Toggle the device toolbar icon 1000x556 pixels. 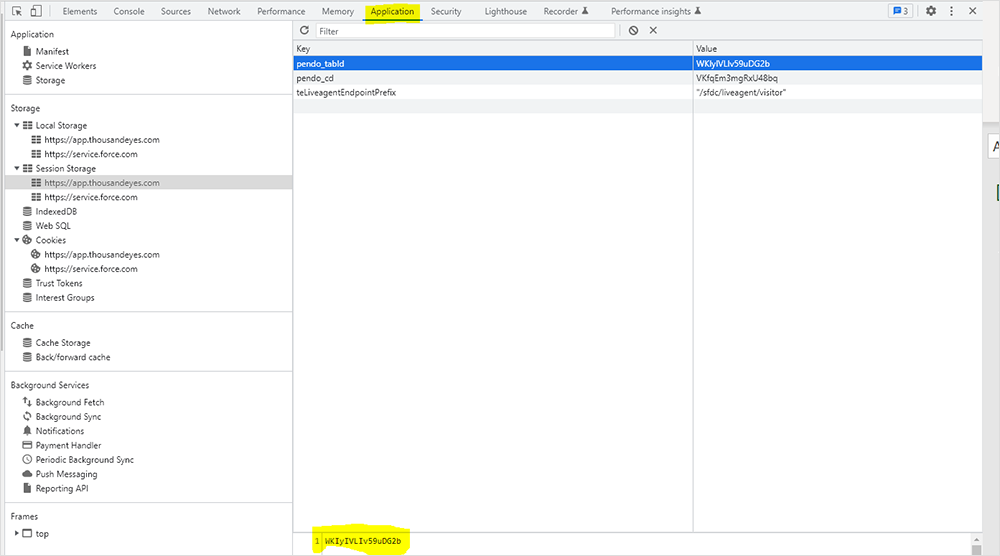tap(36, 11)
